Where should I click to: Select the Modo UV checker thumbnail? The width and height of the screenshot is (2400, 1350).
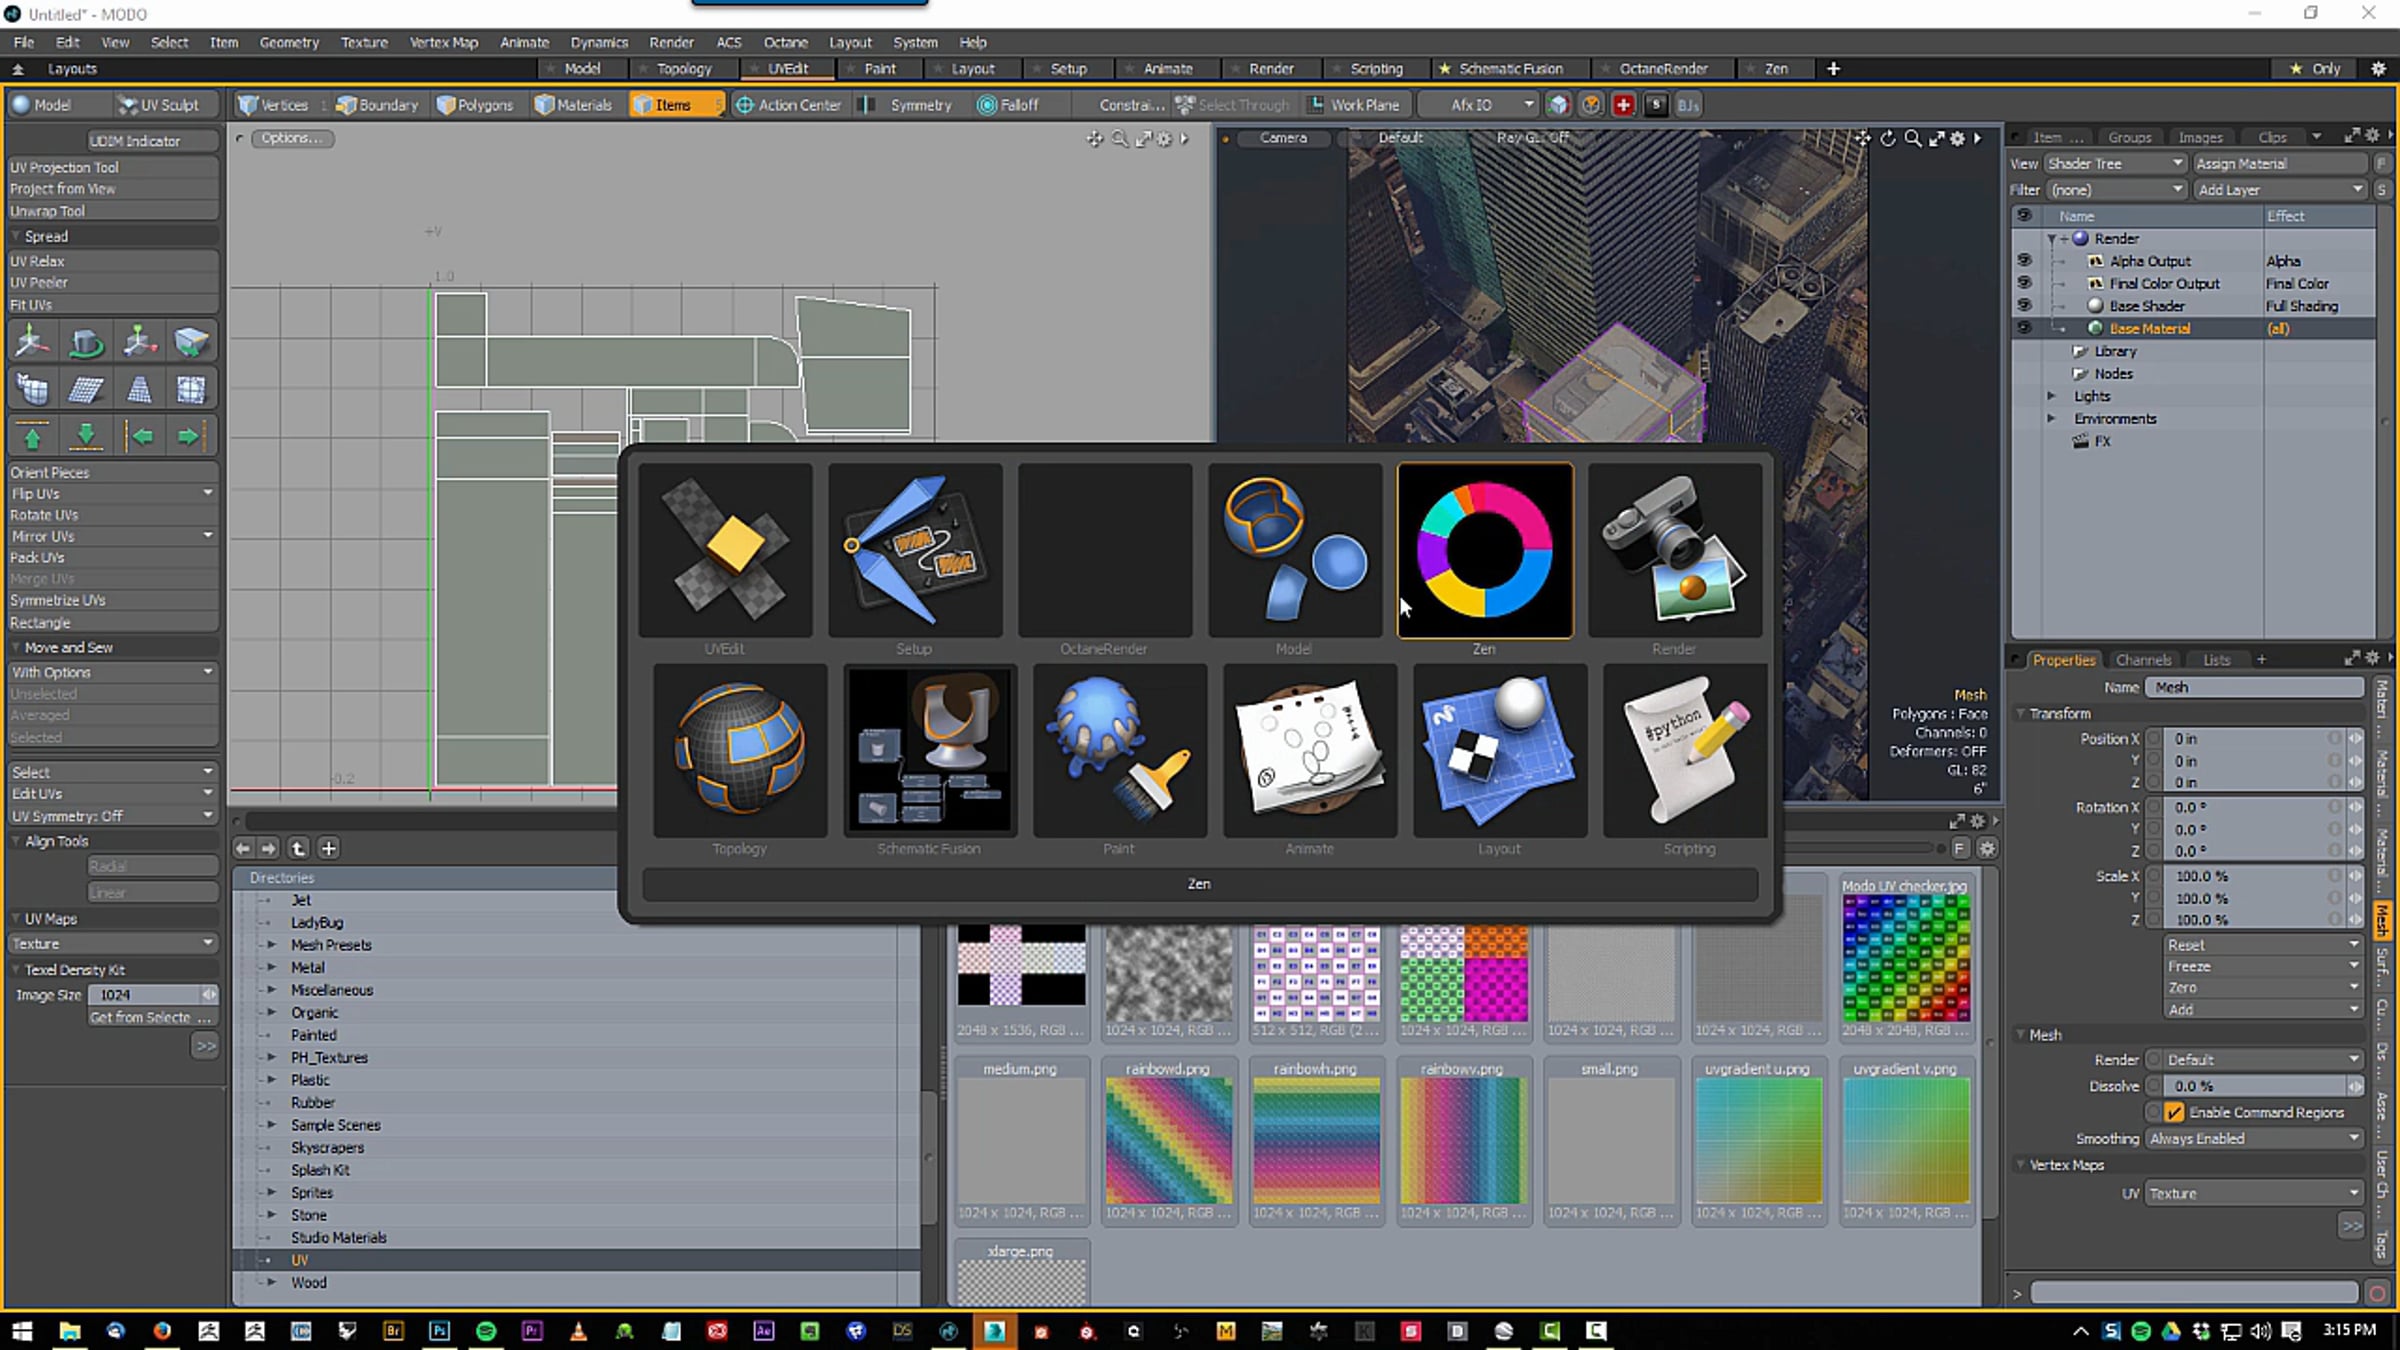tap(1906, 957)
